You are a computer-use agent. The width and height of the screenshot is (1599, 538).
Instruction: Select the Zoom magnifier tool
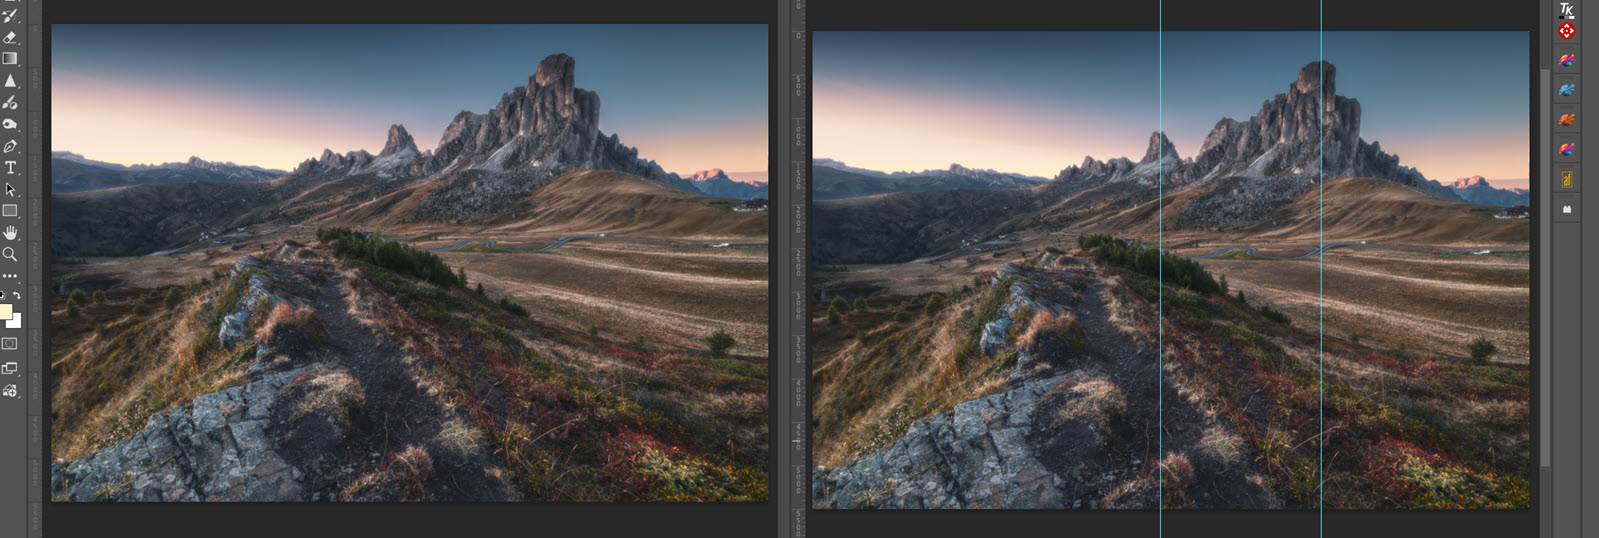tap(10, 254)
